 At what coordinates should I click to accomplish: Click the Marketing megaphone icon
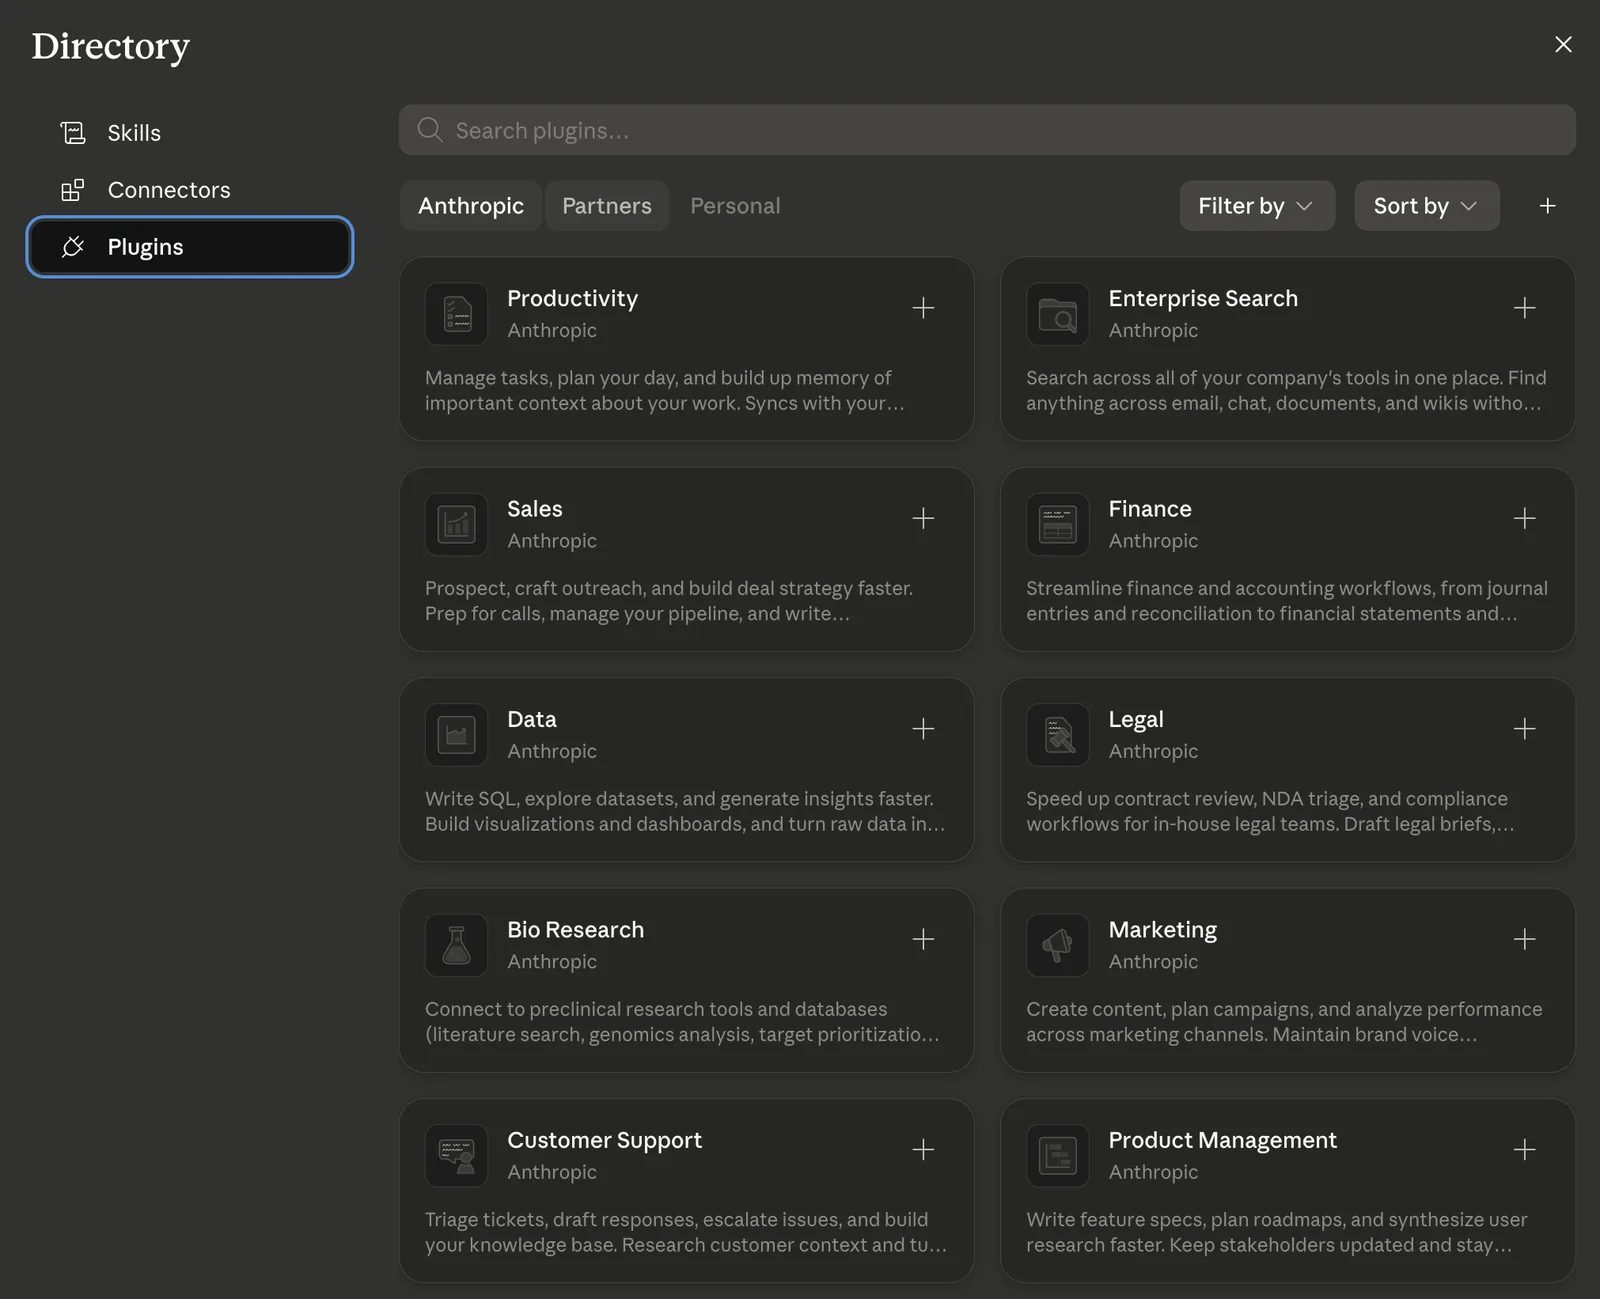(1058, 945)
